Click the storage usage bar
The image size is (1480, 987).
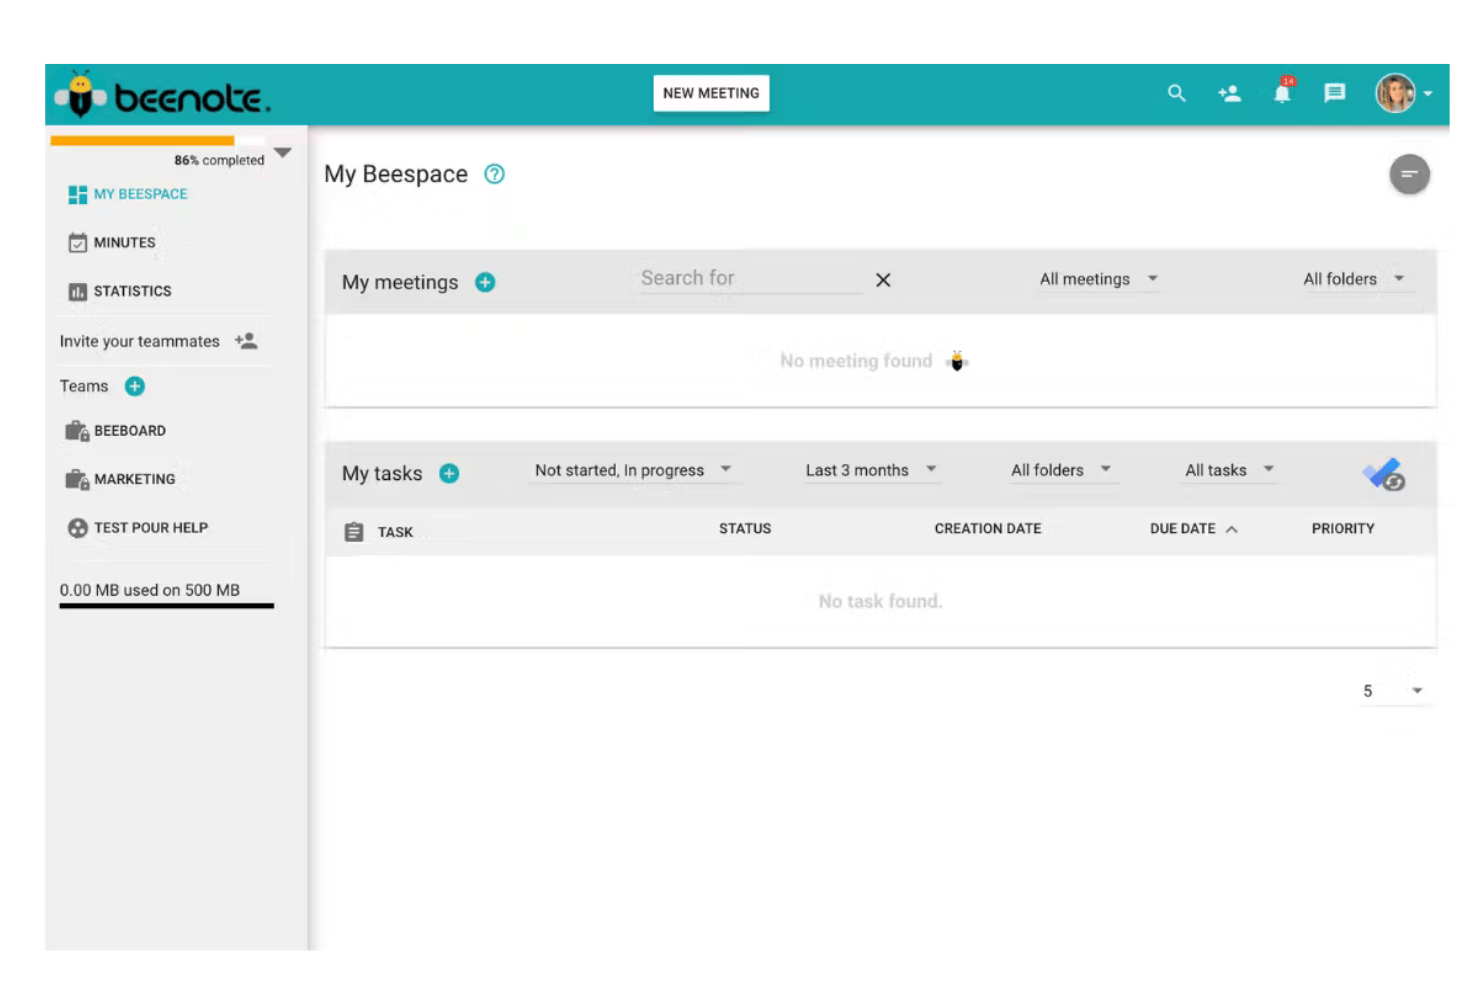click(166, 605)
